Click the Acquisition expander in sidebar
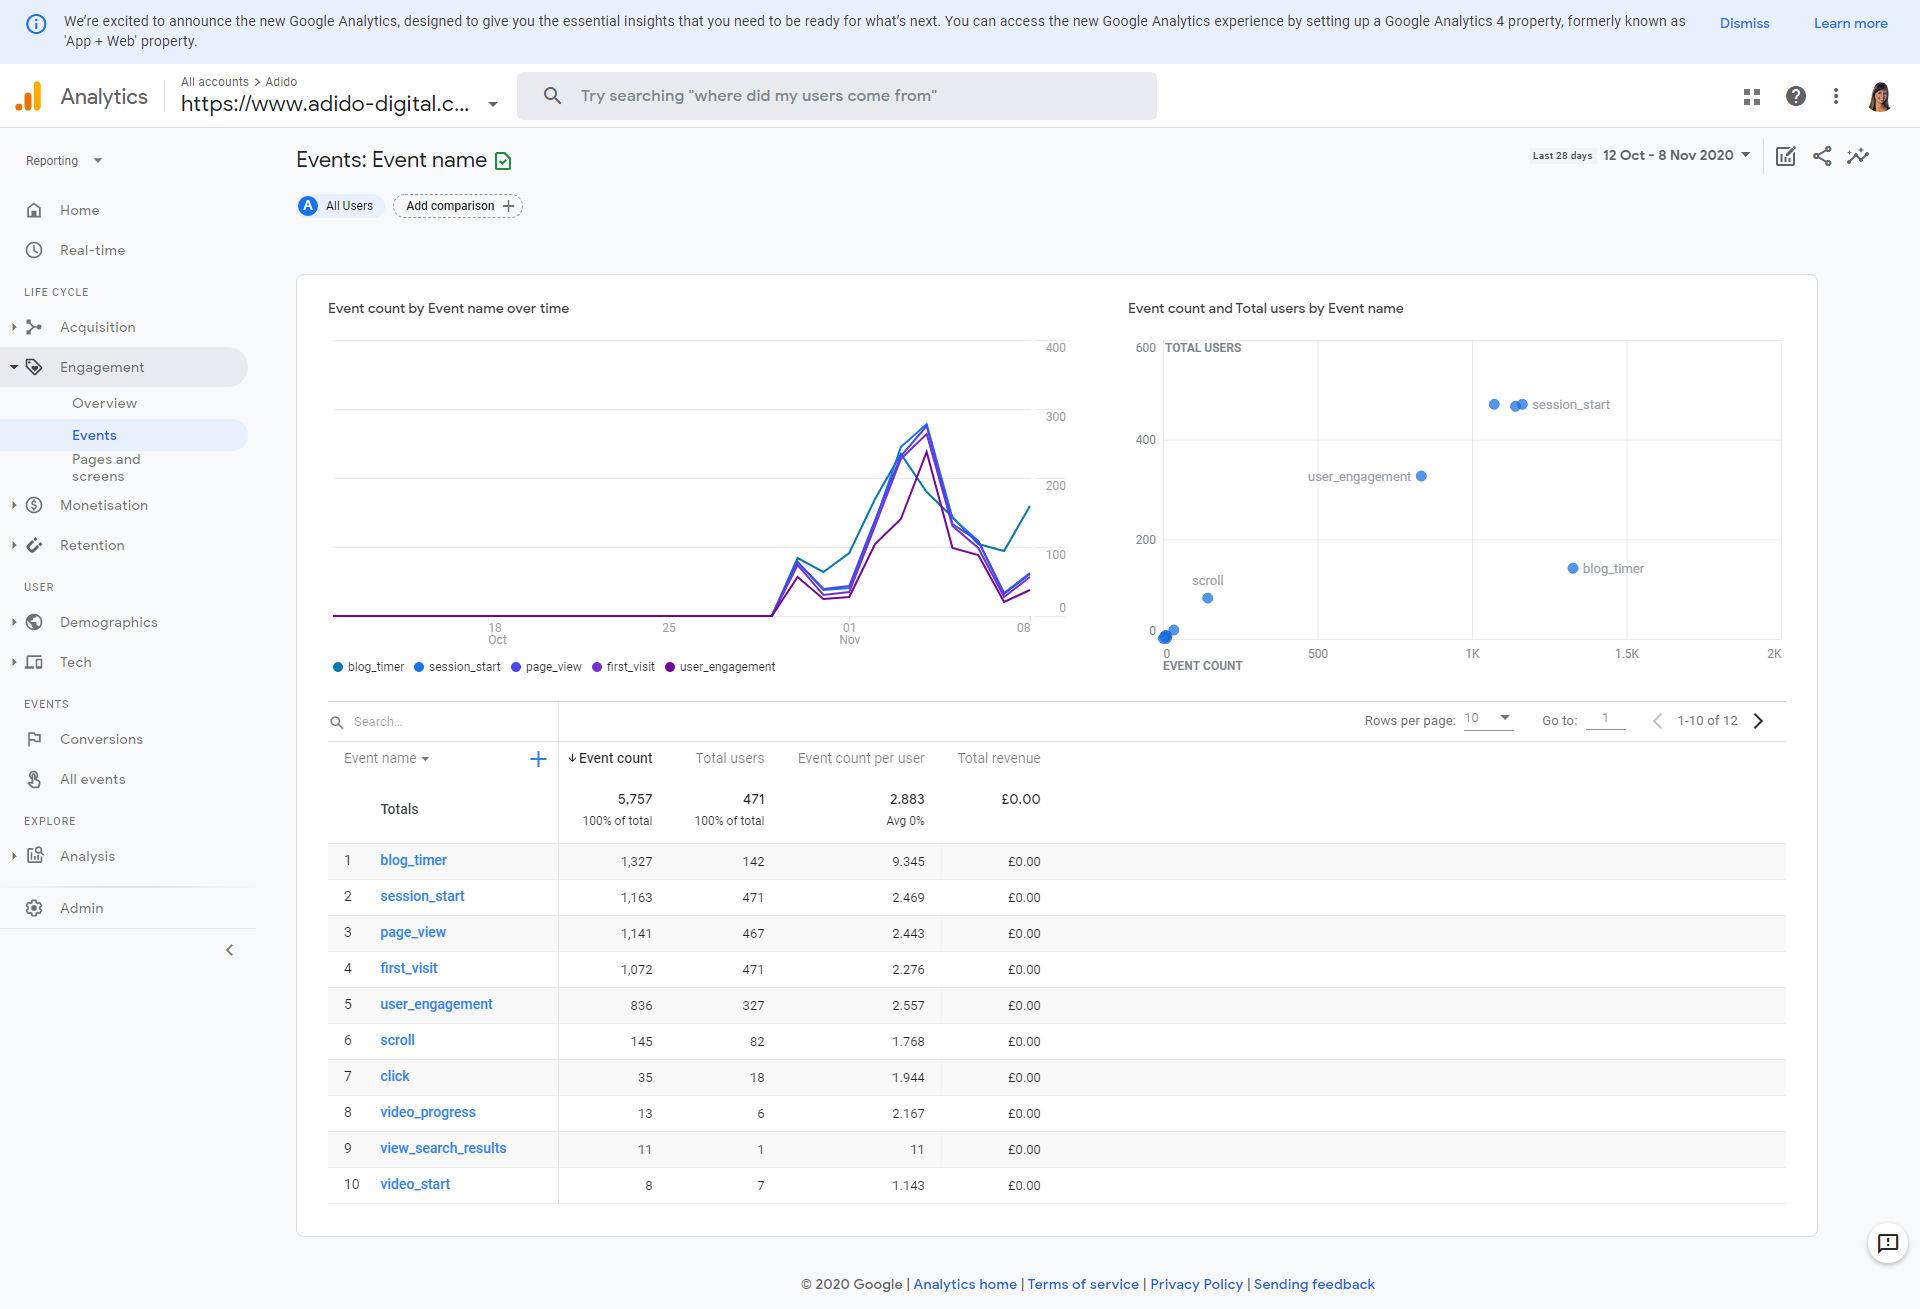This screenshot has height=1309, width=1920. click(x=13, y=325)
